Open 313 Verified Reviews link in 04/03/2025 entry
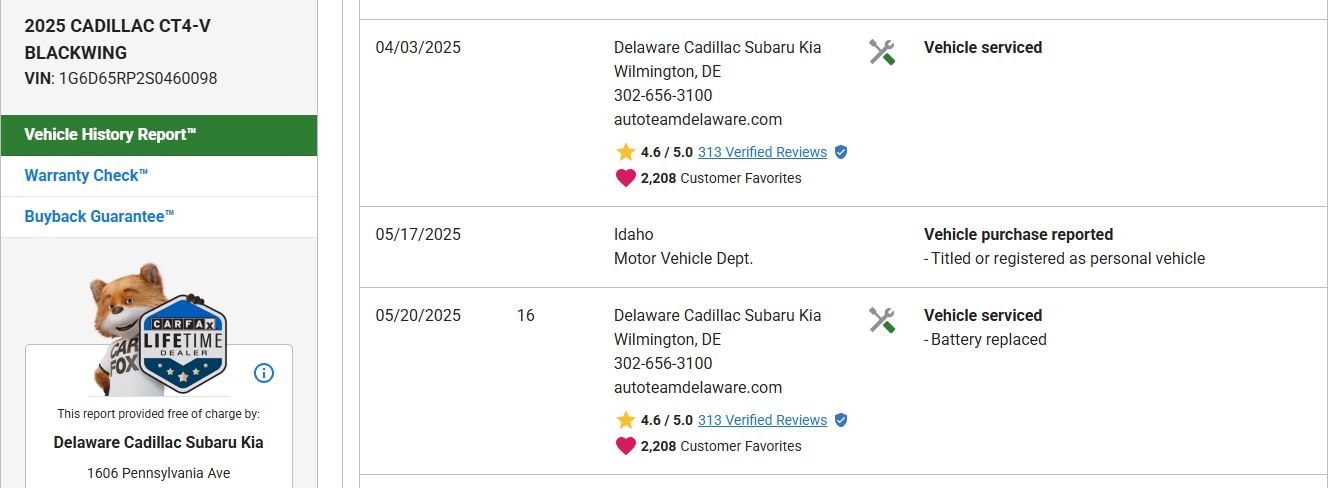Screen dimensions: 1344x488 pyautogui.click(x=762, y=152)
